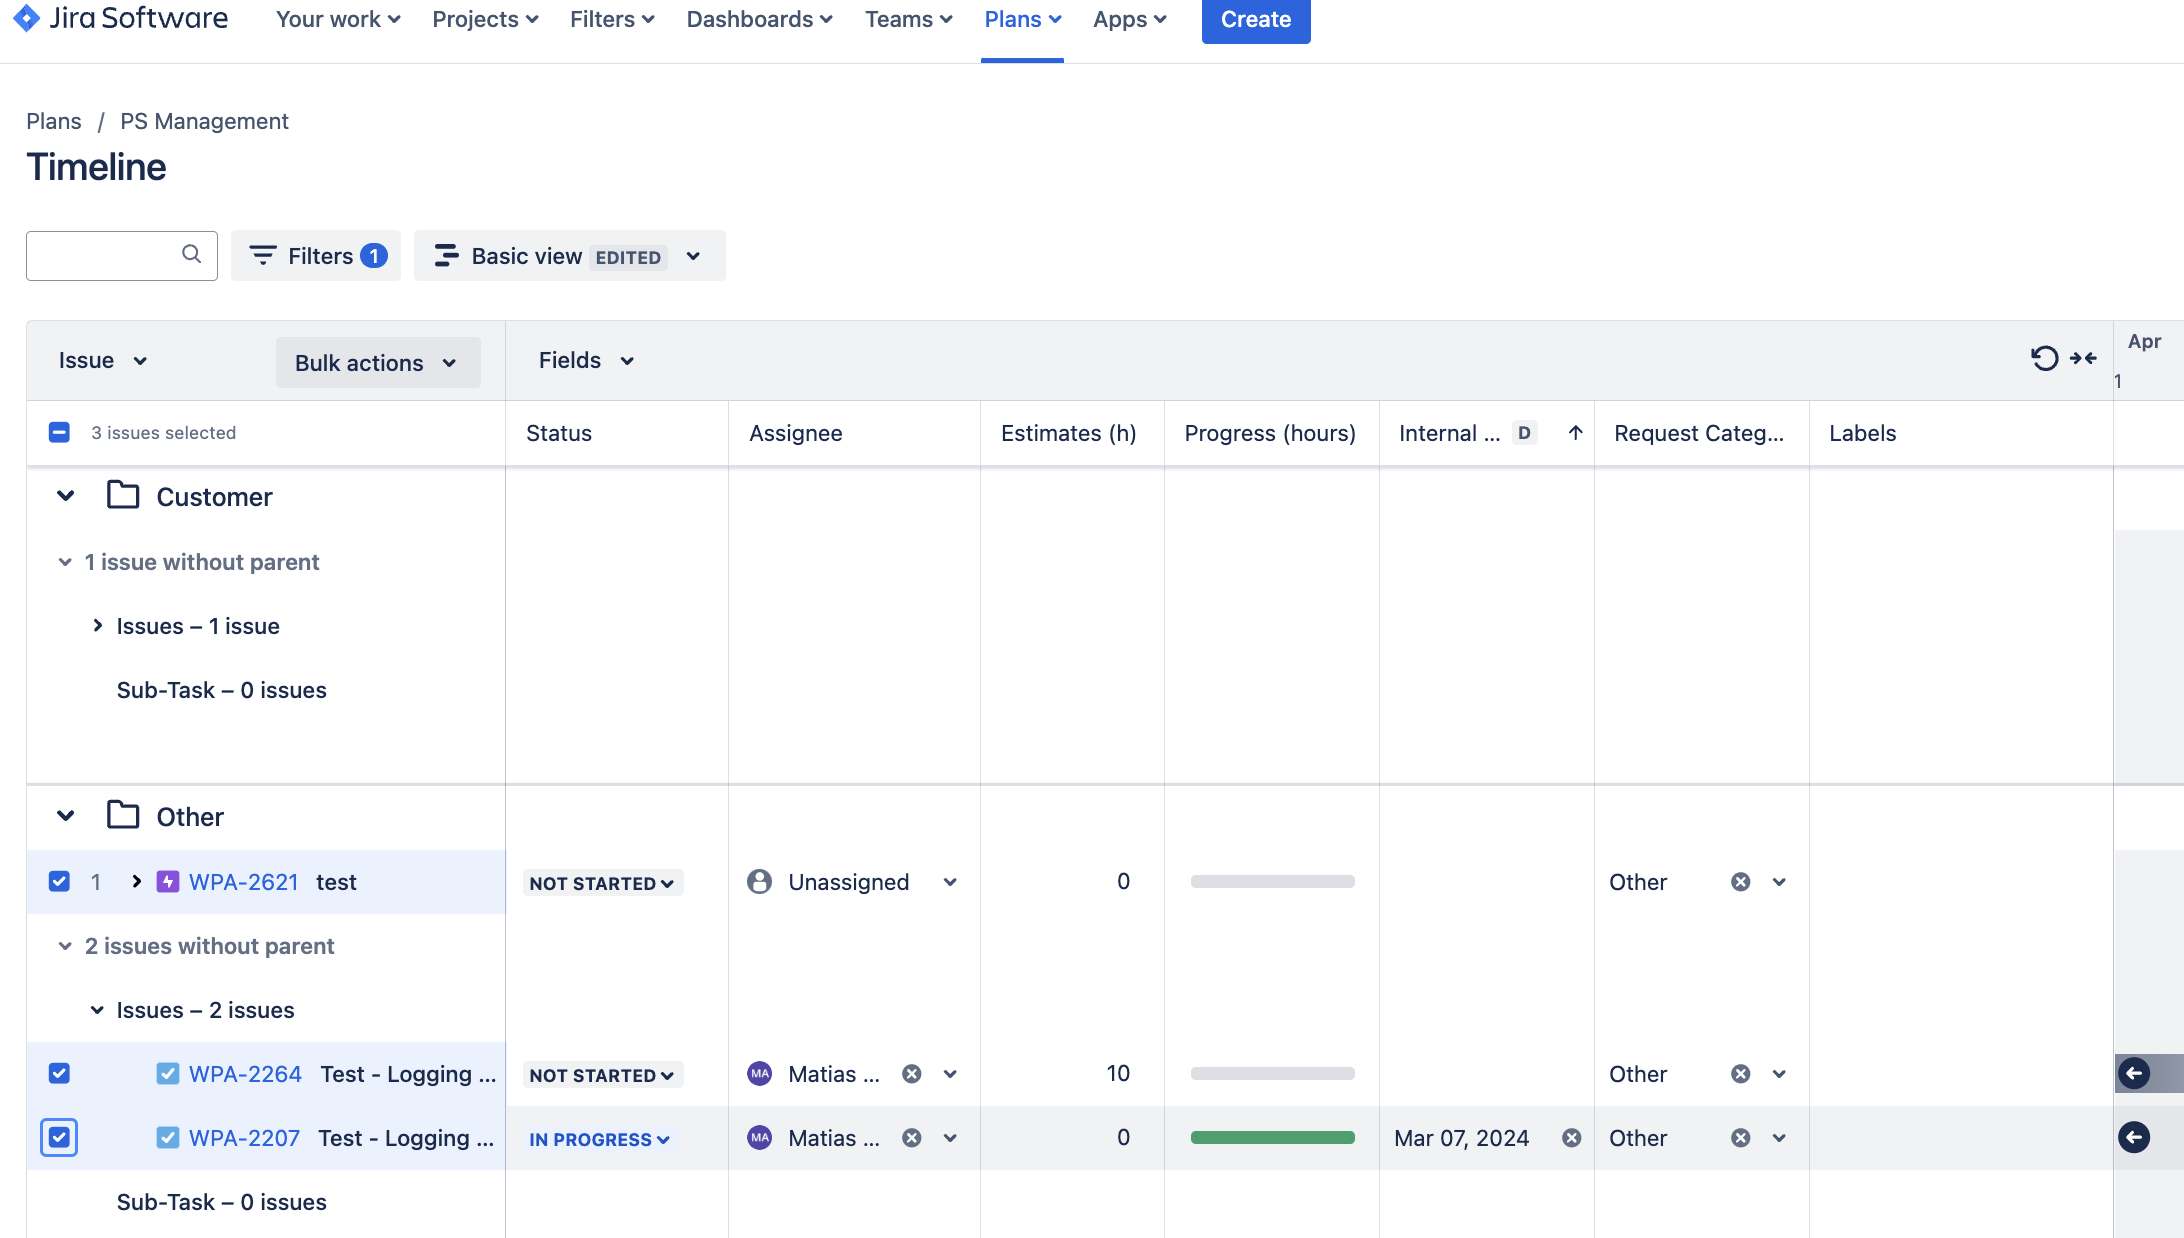Click the Jira Software logo
The width and height of the screenshot is (2184, 1238).
[120, 18]
